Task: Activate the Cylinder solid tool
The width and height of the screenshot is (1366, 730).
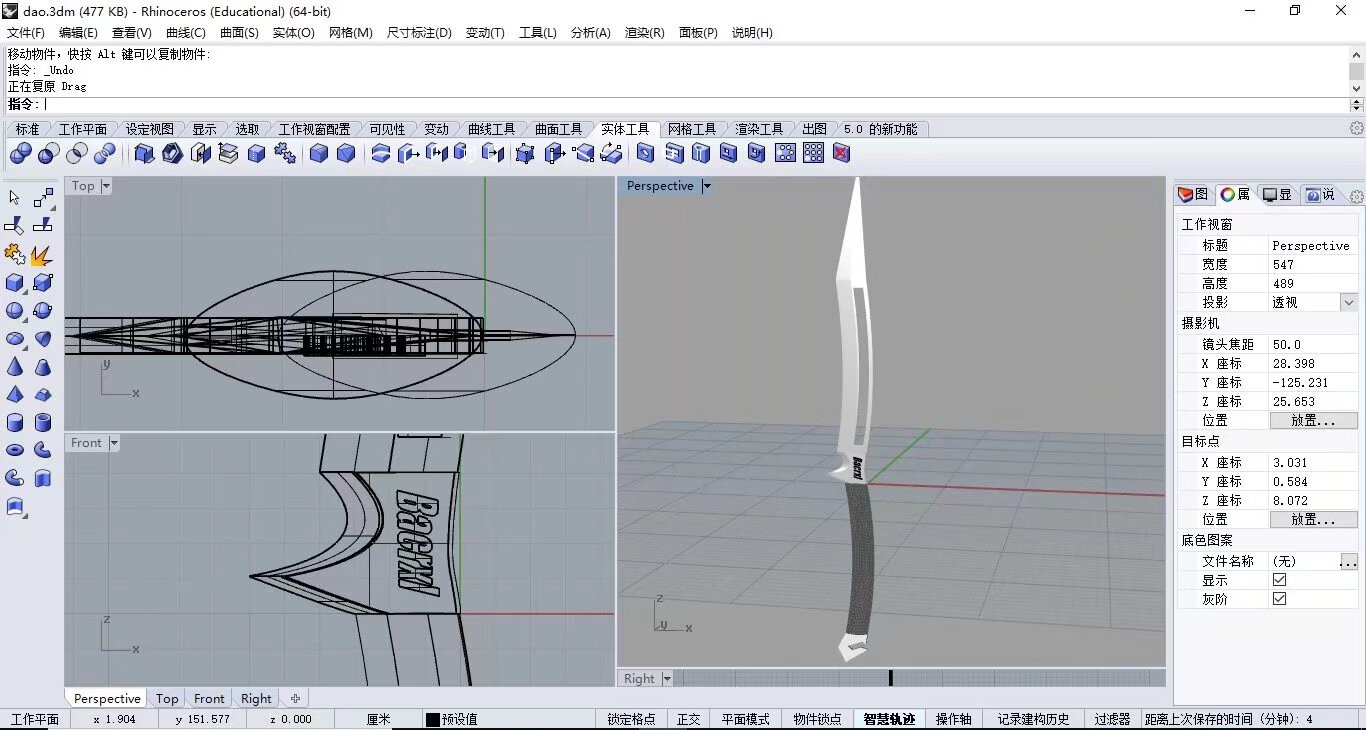Action: tap(15, 423)
